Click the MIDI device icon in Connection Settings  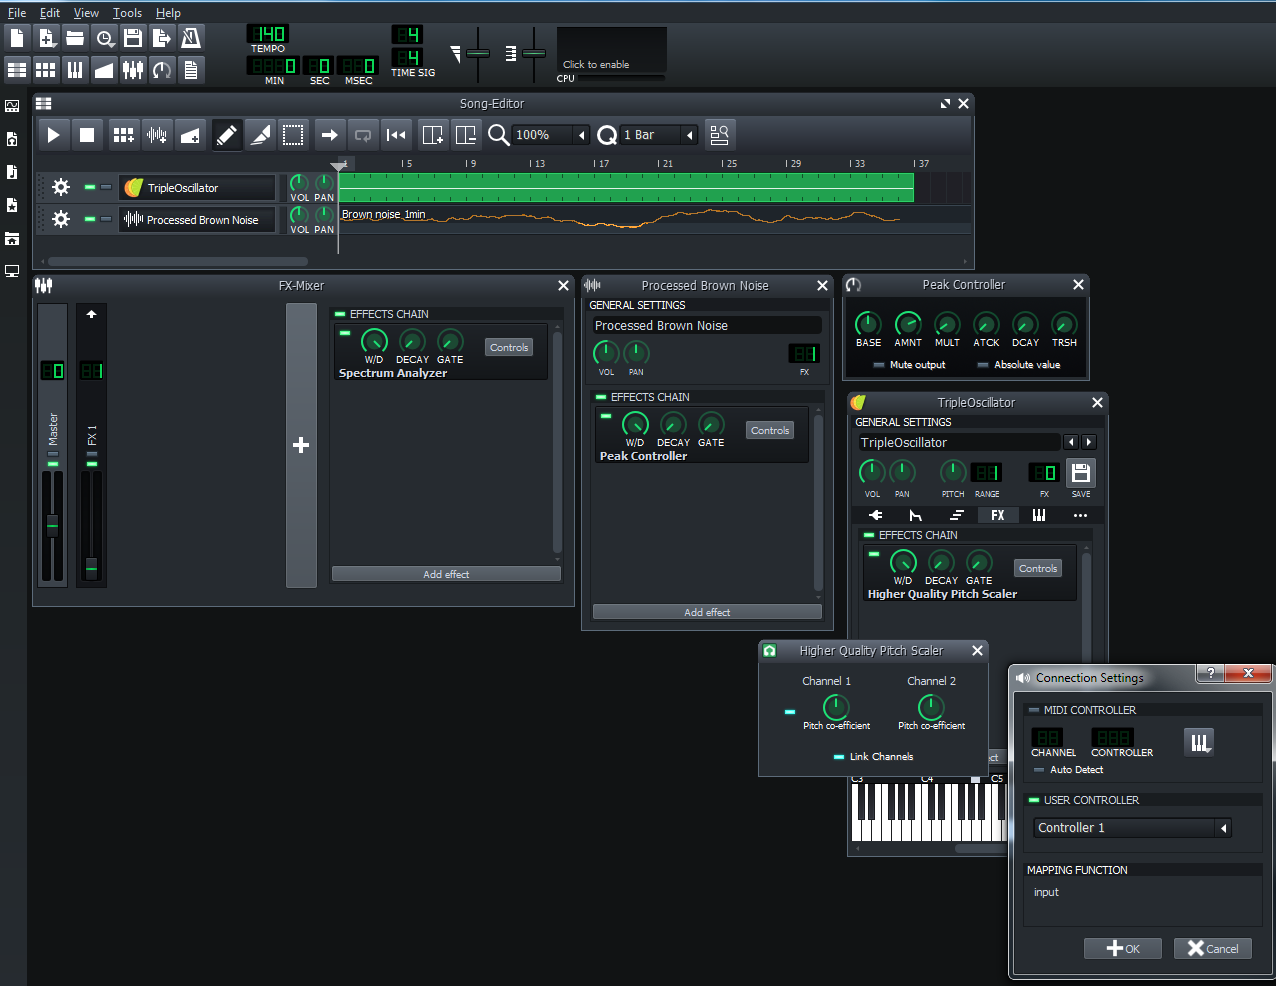pos(1198,742)
